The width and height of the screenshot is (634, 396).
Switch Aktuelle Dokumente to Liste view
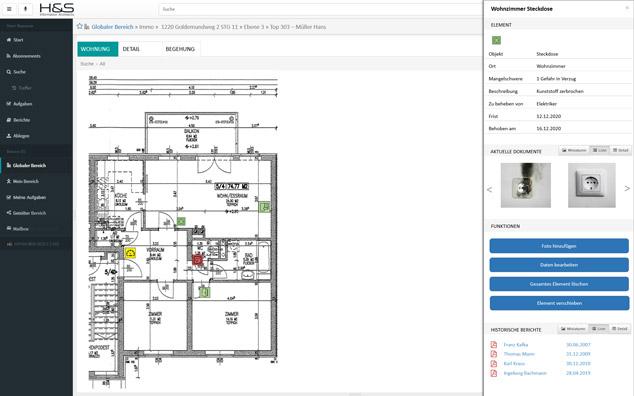(x=599, y=150)
